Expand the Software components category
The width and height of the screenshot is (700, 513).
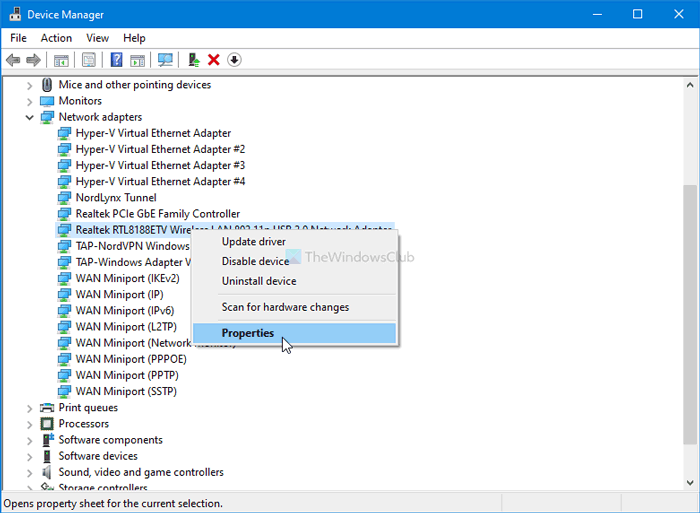tap(29, 440)
